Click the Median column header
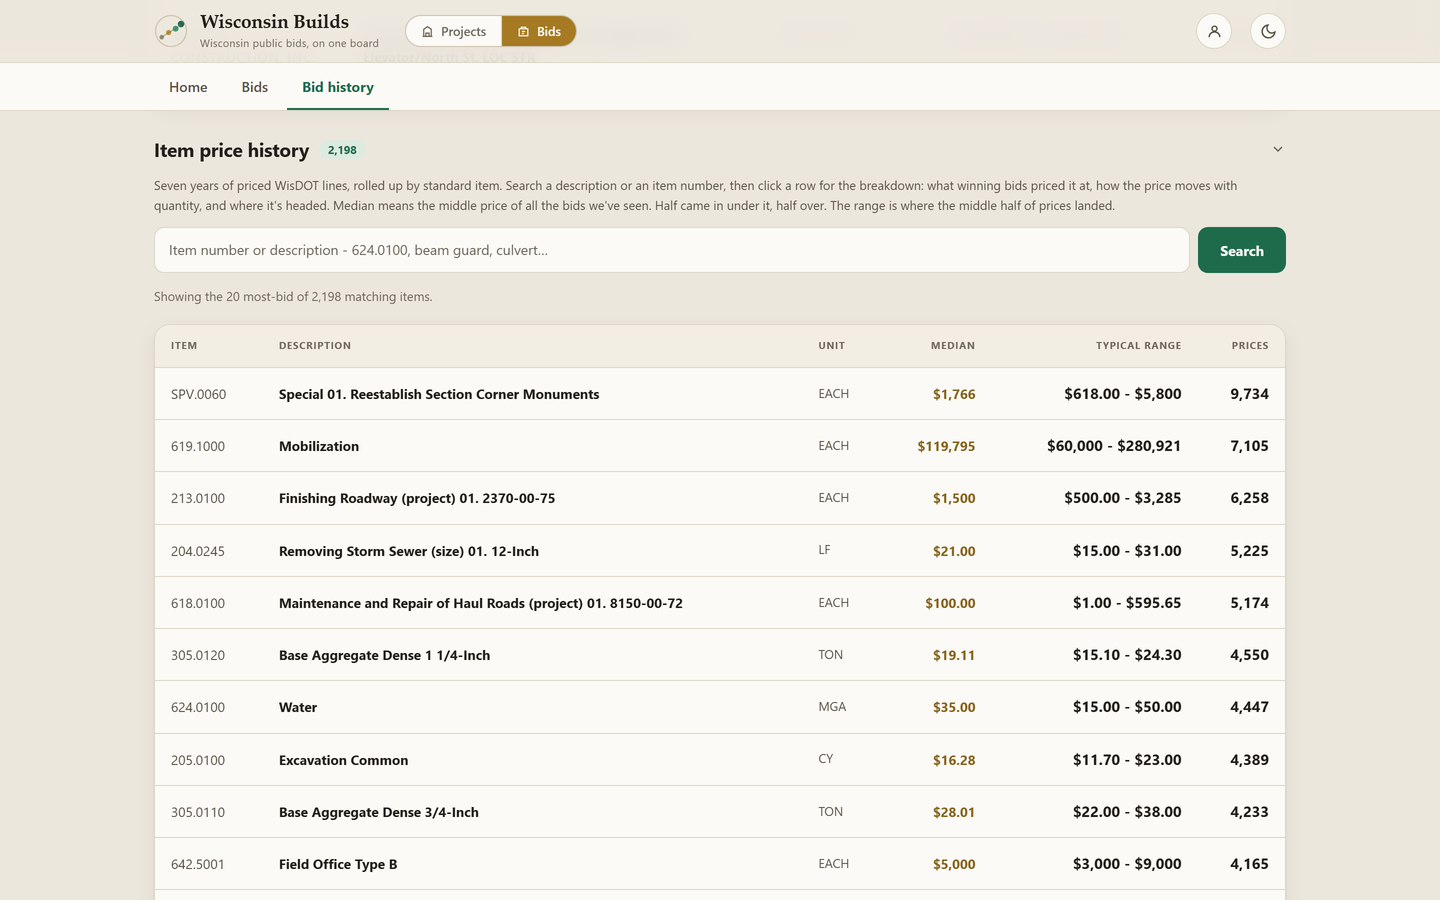Viewport: 1440px width, 900px height. pyautogui.click(x=953, y=346)
